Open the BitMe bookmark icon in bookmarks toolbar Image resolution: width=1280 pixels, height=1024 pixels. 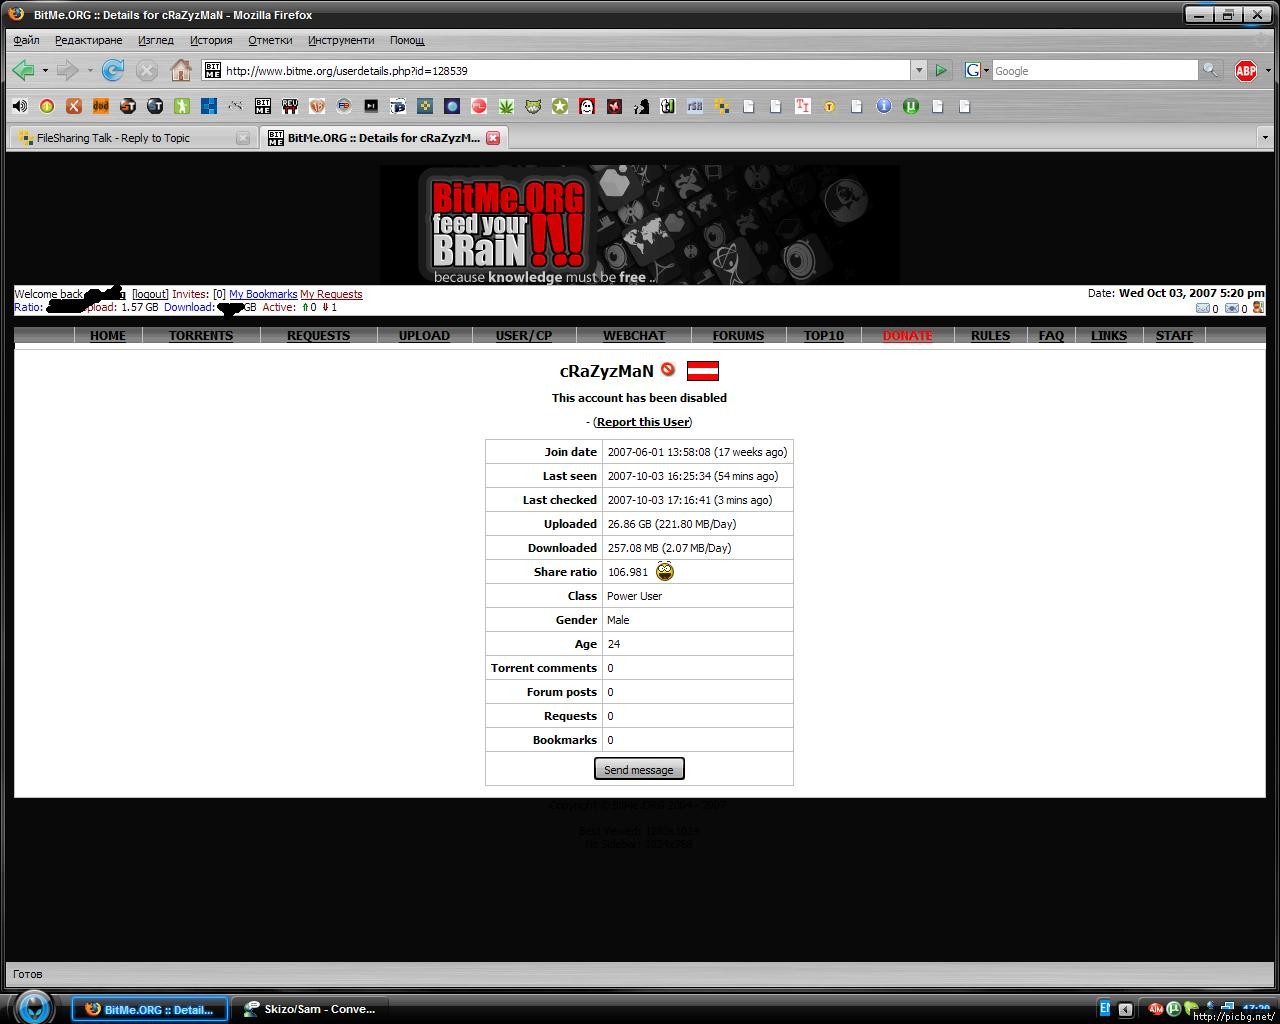[x=263, y=106]
